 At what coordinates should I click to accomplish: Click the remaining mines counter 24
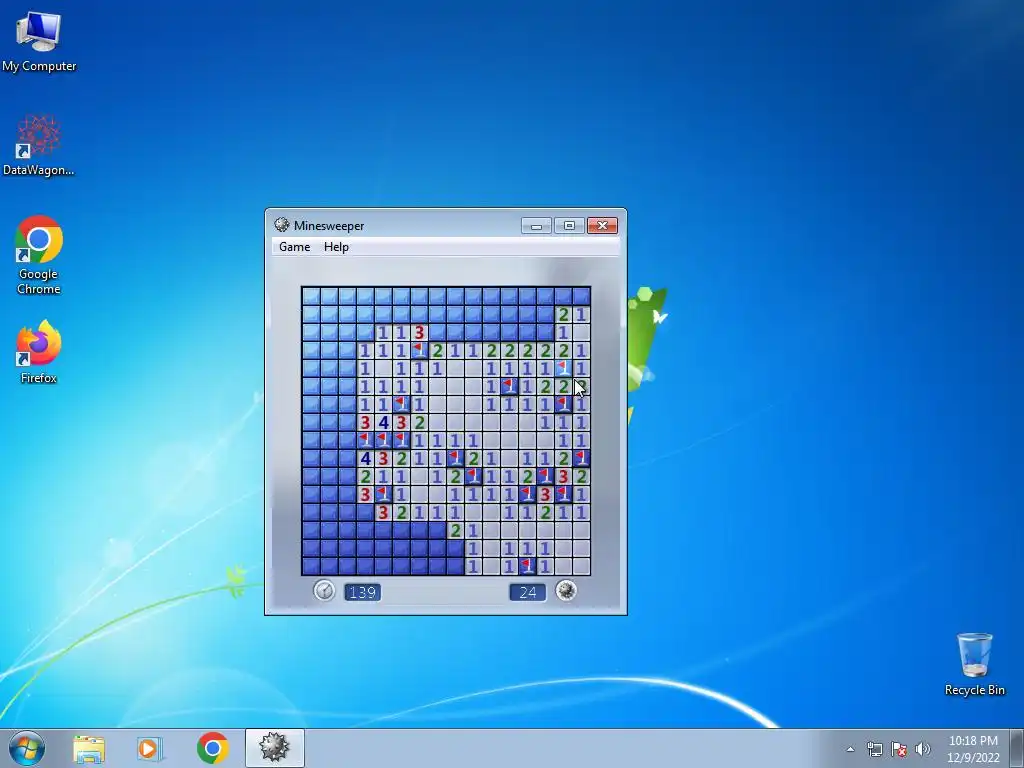click(x=528, y=592)
